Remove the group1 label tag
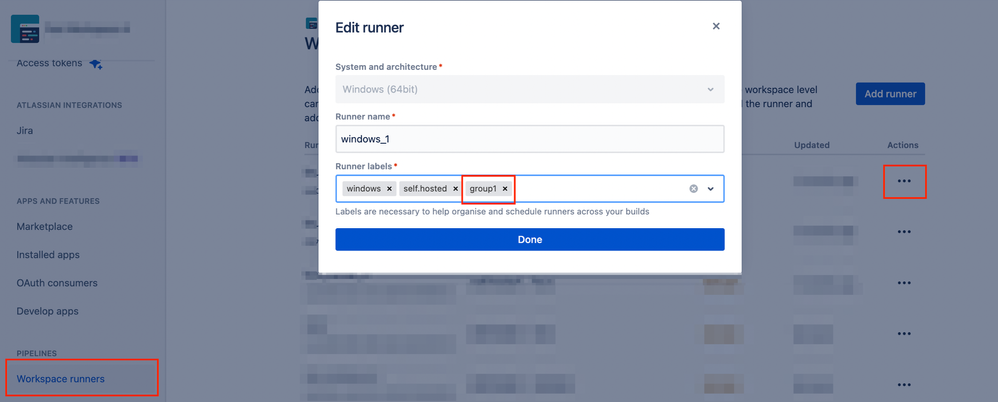Image resolution: width=998 pixels, height=402 pixels. tap(505, 189)
